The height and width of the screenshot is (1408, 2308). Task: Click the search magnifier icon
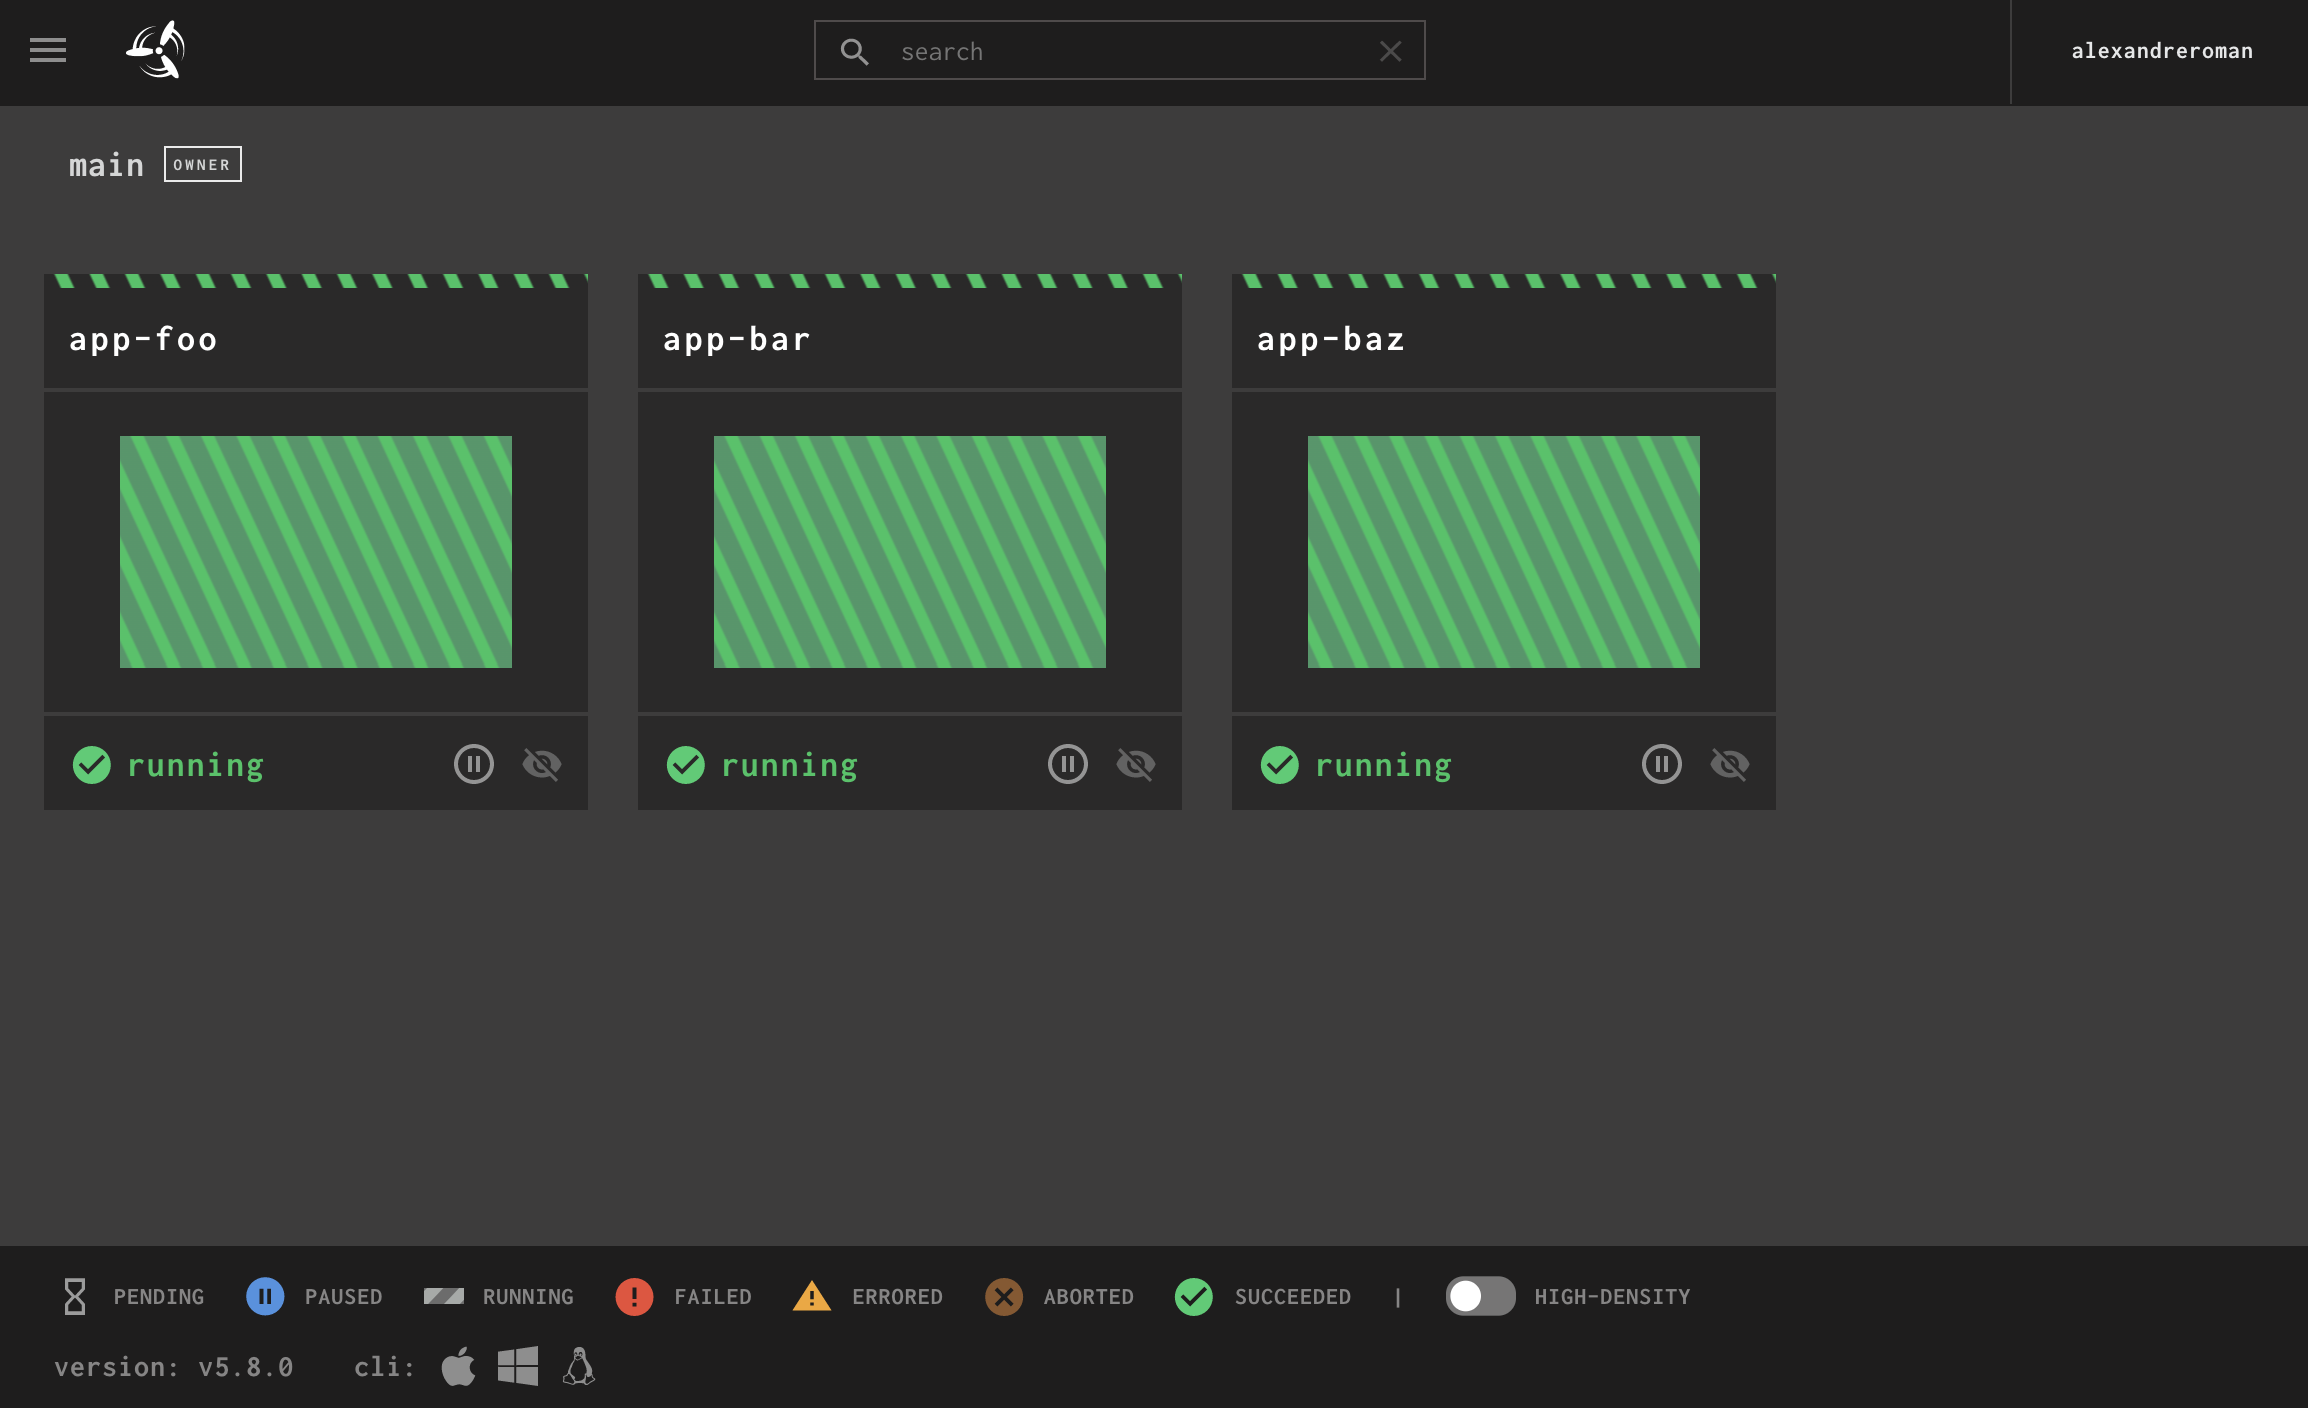point(854,51)
